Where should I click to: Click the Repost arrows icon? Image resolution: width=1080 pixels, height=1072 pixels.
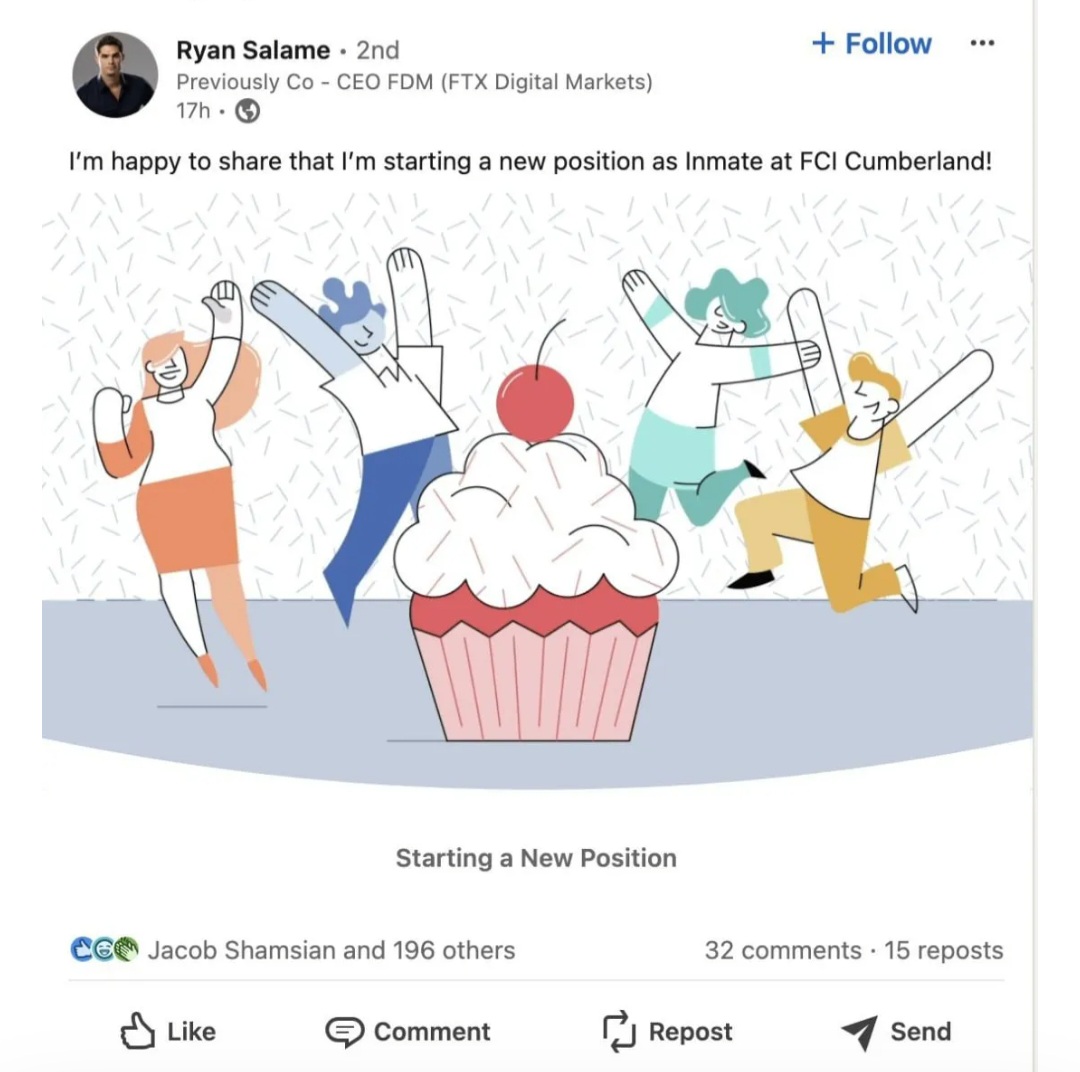619,1032
